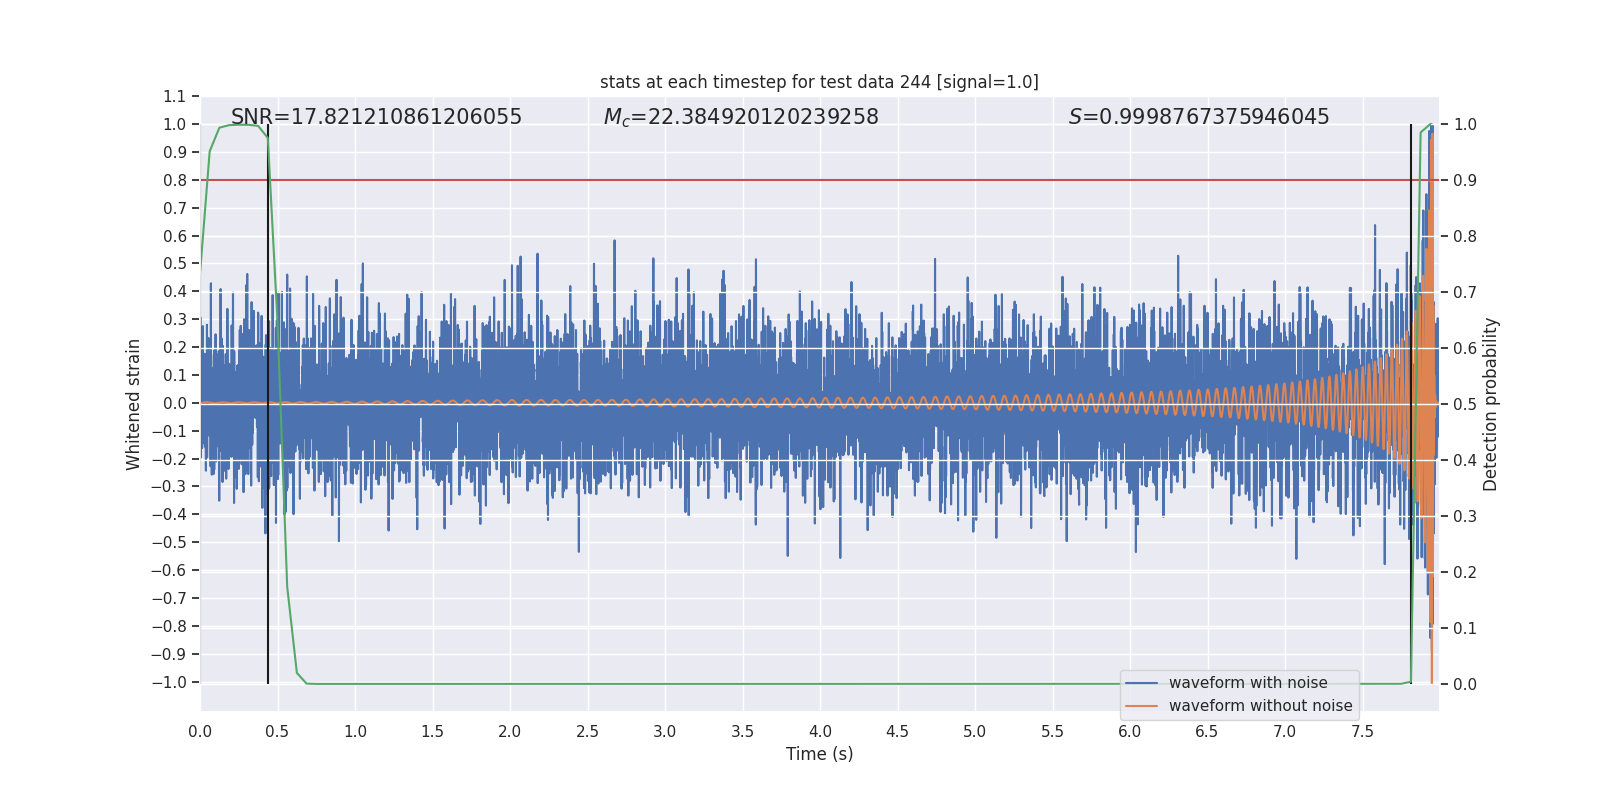Click the S=0.9998 score annotation
Viewport: 1600px width, 800px height.
pyautogui.click(x=1199, y=117)
